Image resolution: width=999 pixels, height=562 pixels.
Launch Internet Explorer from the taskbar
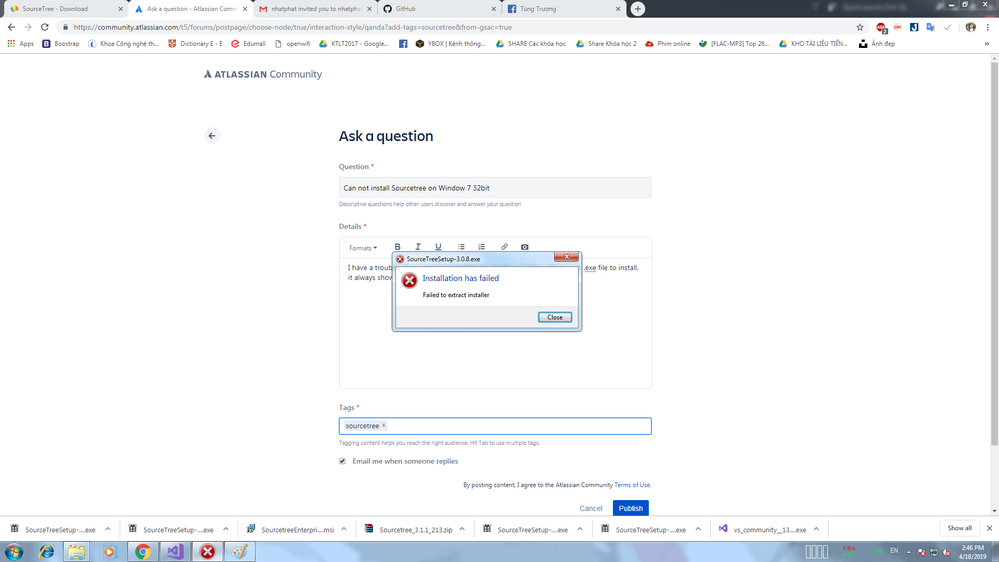[46, 552]
